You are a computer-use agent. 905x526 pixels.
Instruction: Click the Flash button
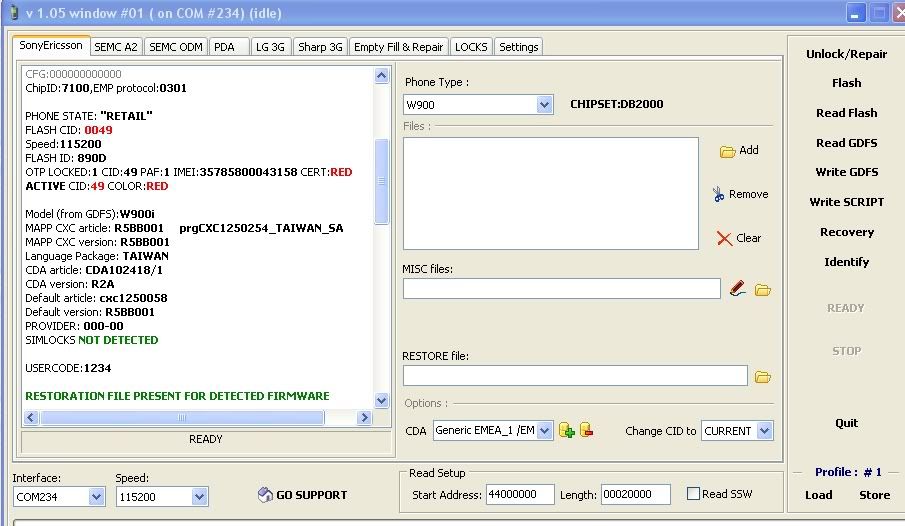click(846, 83)
